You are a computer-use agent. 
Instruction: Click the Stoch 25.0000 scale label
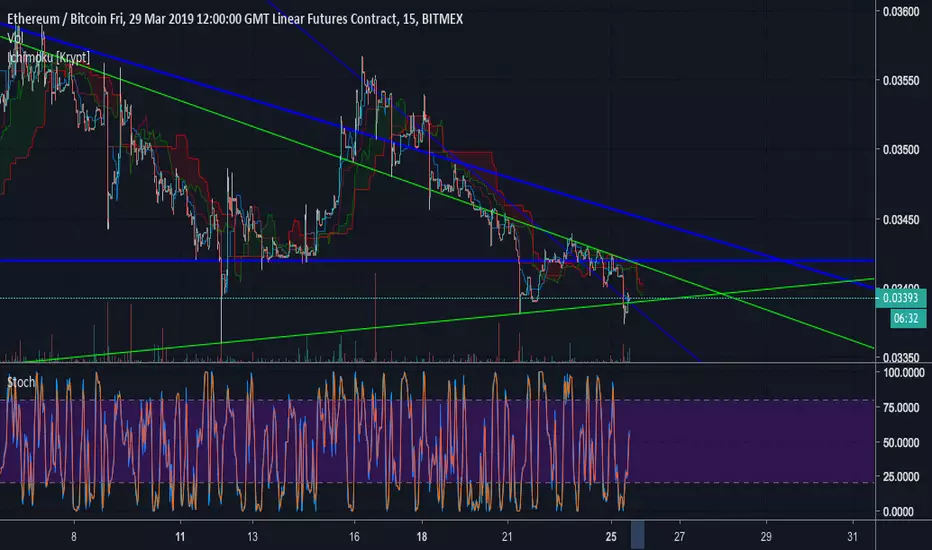pyautogui.click(x=901, y=477)
